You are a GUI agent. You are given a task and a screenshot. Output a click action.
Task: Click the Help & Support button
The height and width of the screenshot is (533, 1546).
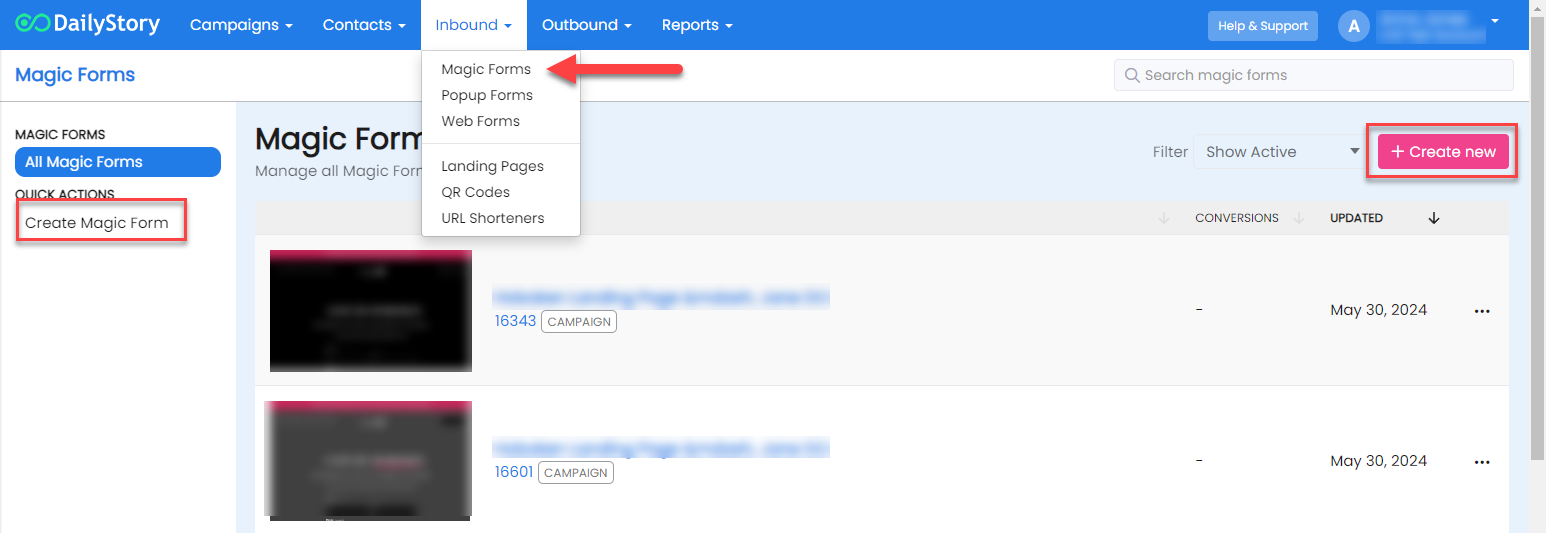pos(1262,26)
